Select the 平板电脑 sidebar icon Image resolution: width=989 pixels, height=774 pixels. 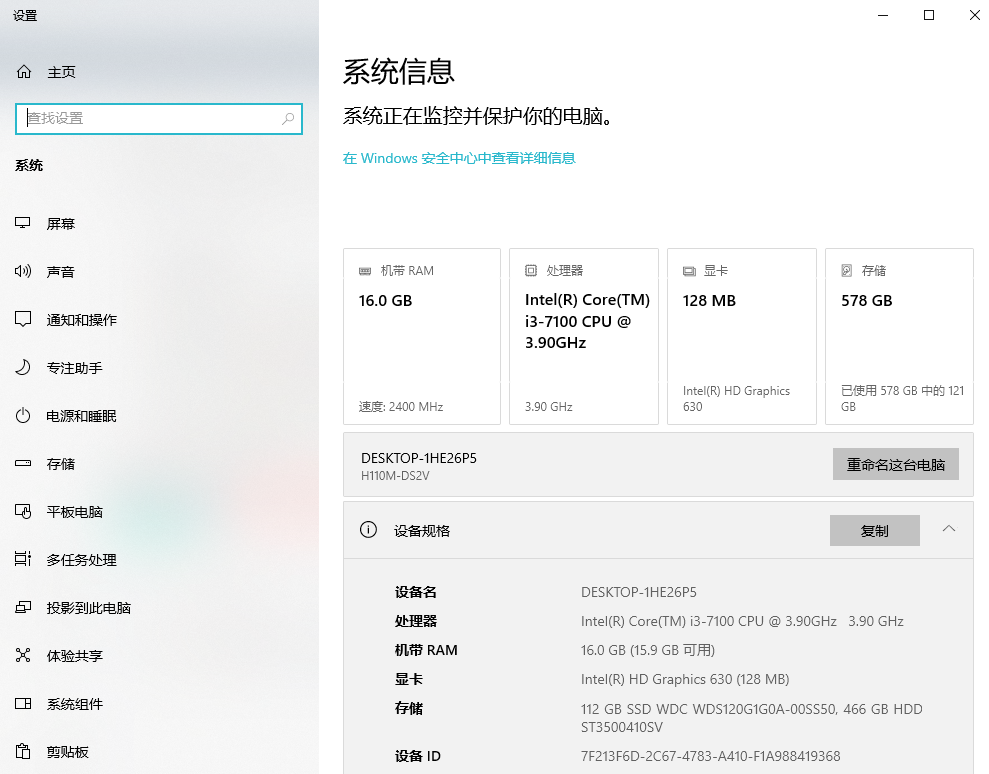pyautogui.click(x=22, y=511)
